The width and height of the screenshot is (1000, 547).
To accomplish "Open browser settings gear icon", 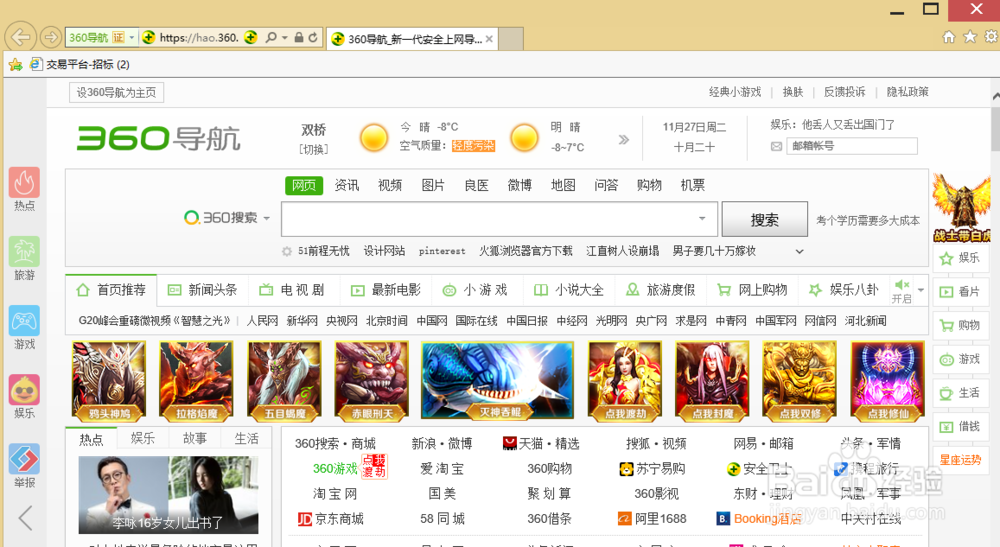I will pyautogui.click(x=991, y=37).
